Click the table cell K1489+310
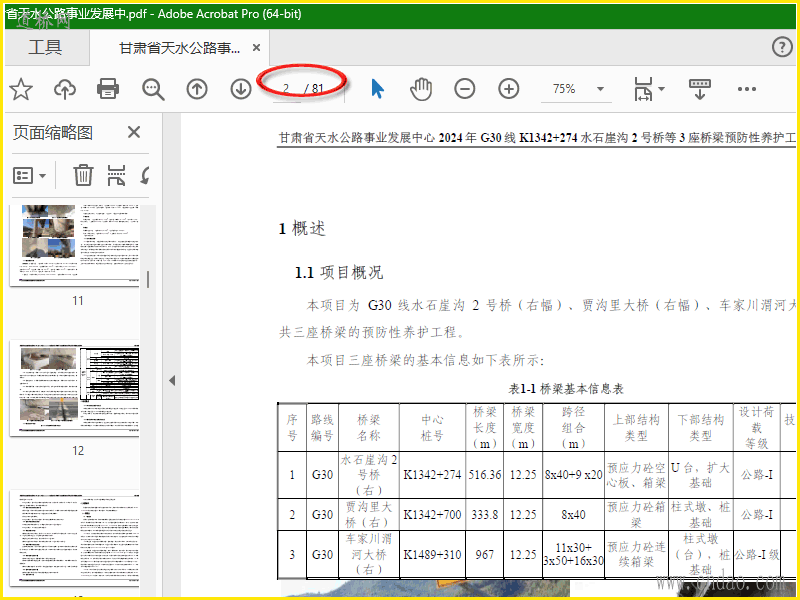 (x=432, y=554)
